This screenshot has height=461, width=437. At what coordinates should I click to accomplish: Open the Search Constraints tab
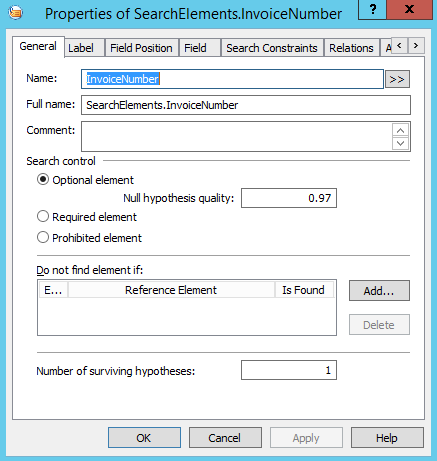pyautogui.click(x=272, y=48)
